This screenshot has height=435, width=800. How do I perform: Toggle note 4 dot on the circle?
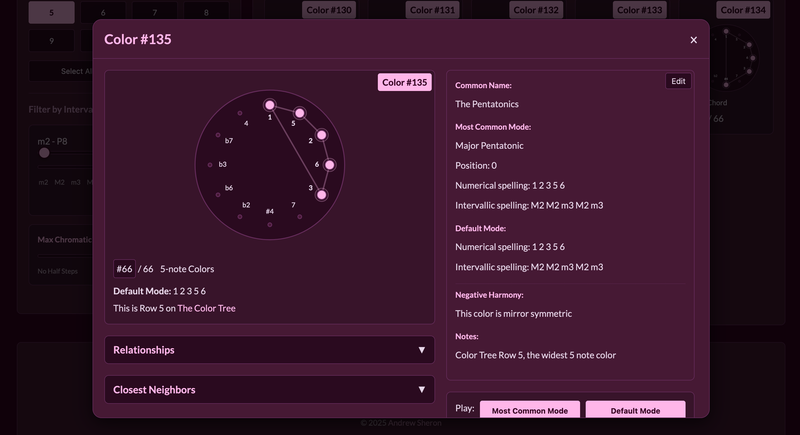click(x=240, y=113)
